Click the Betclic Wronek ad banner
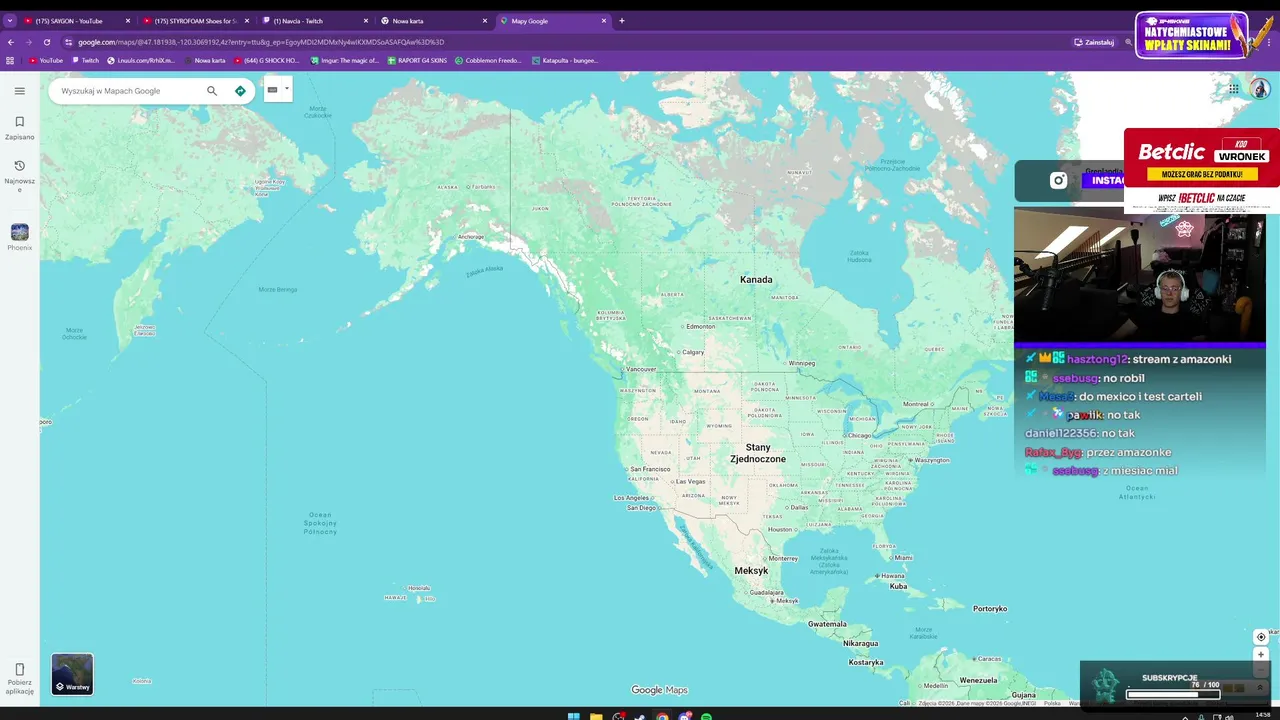This screenshot has height=720, width=1280. click(1202, 170)
